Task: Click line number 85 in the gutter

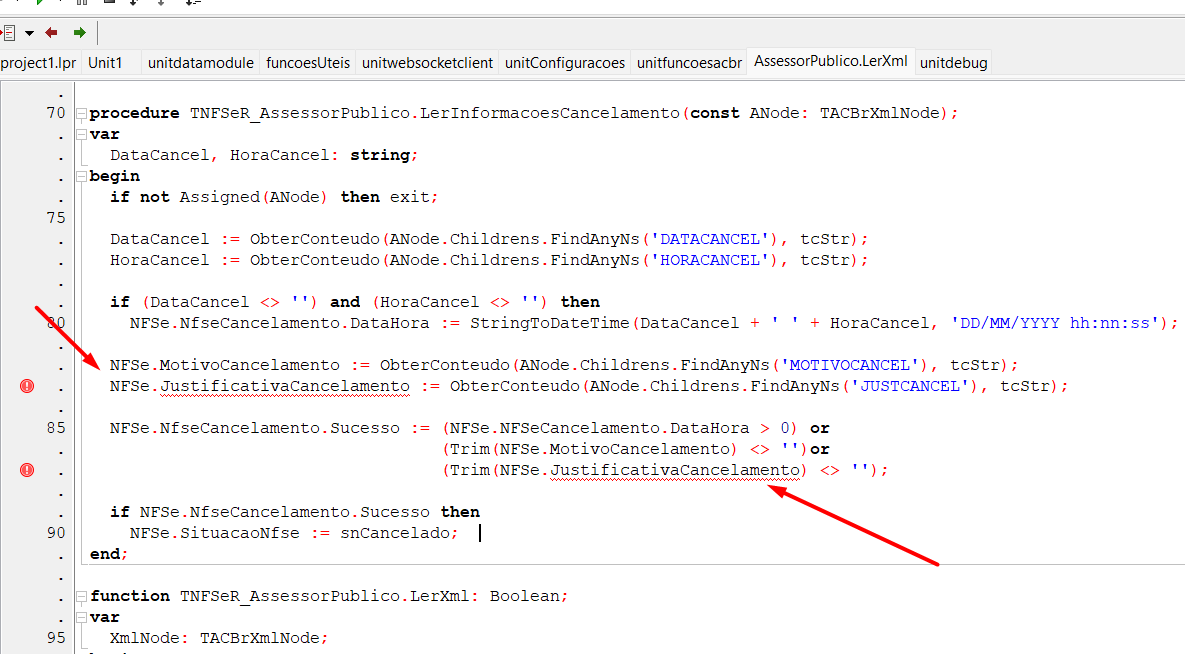Action: click(56, 428)
